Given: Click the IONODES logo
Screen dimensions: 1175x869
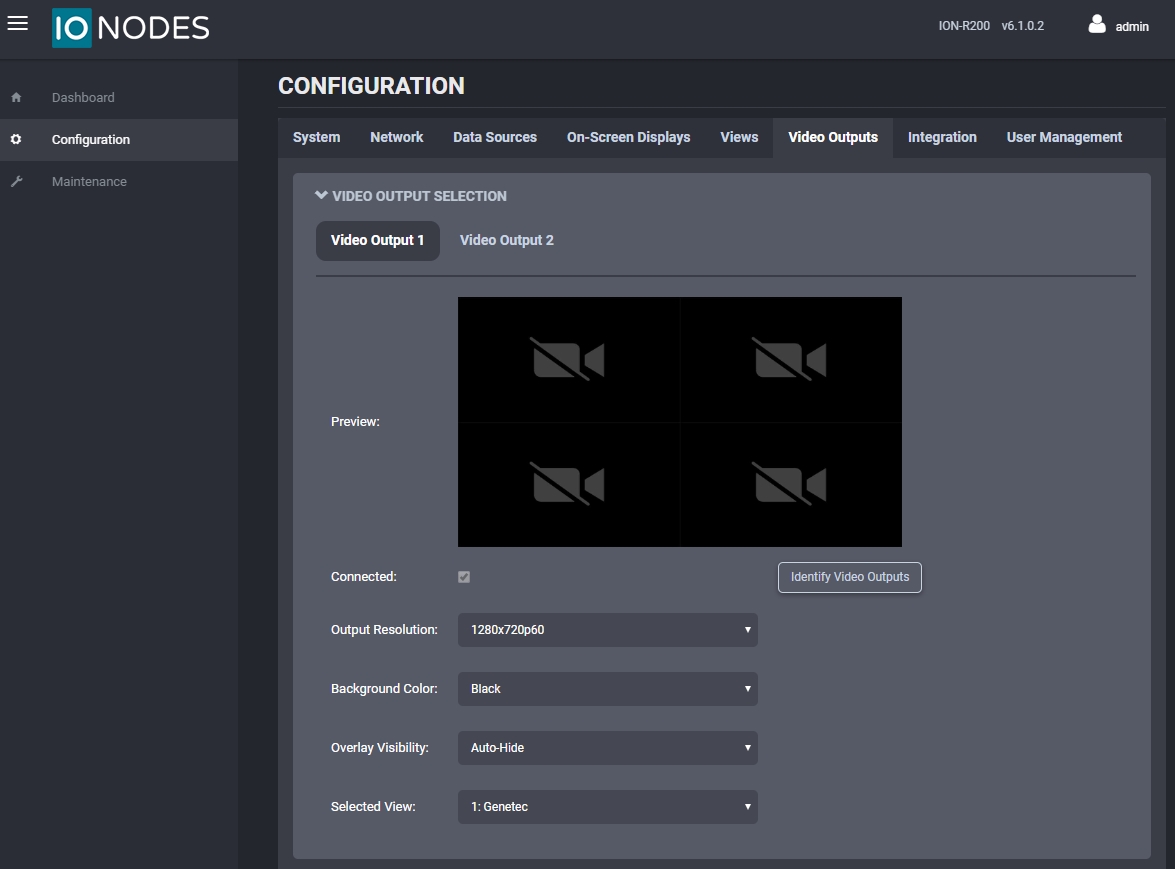Looking at the screenshot, I should 131,28.
